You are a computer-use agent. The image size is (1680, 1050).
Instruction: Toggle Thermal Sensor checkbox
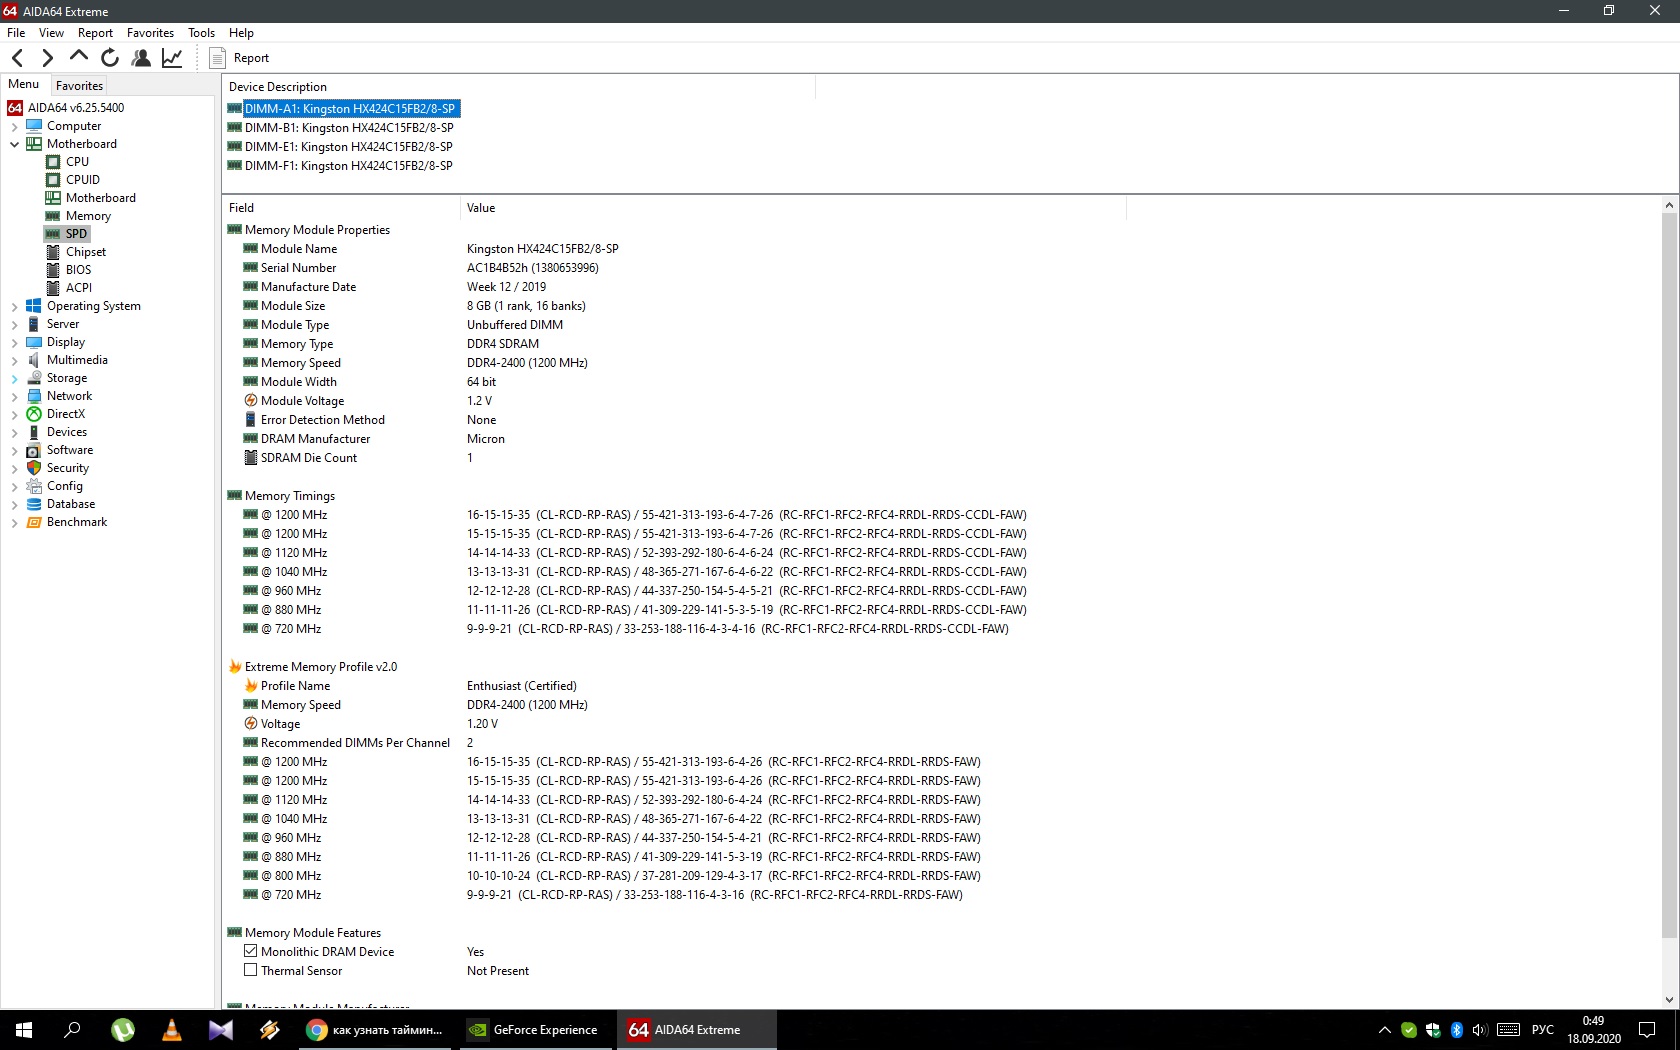[x=251, y=971]
